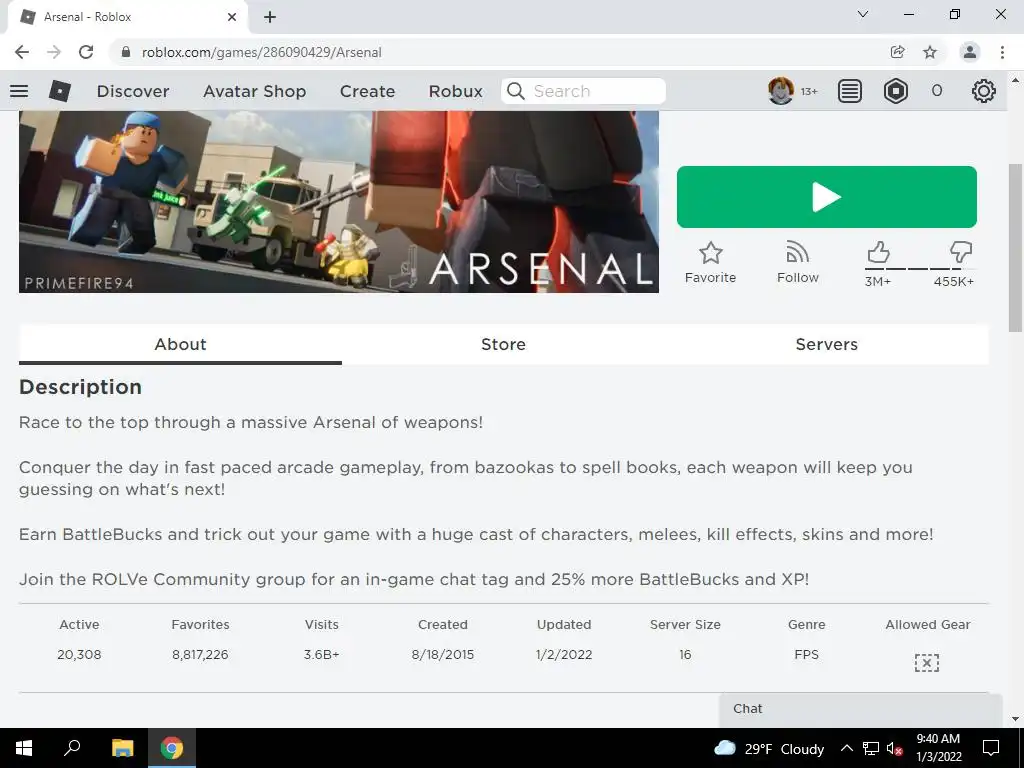Click the 20,308 active players value
This screenshot has height=768, width=1024.
79,654
